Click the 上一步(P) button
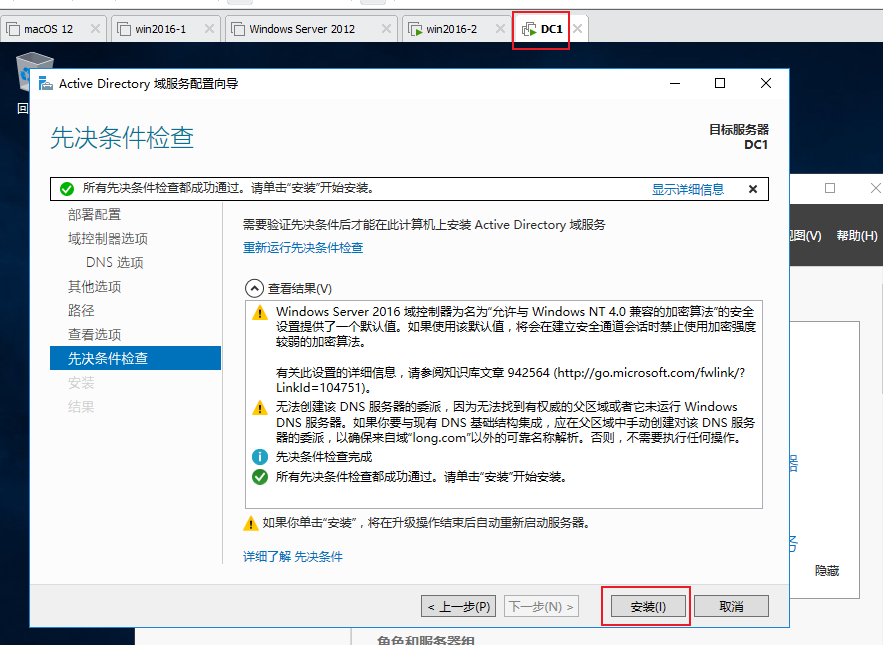The width and height of the screenshot is (883, 645). pos(459,607)
